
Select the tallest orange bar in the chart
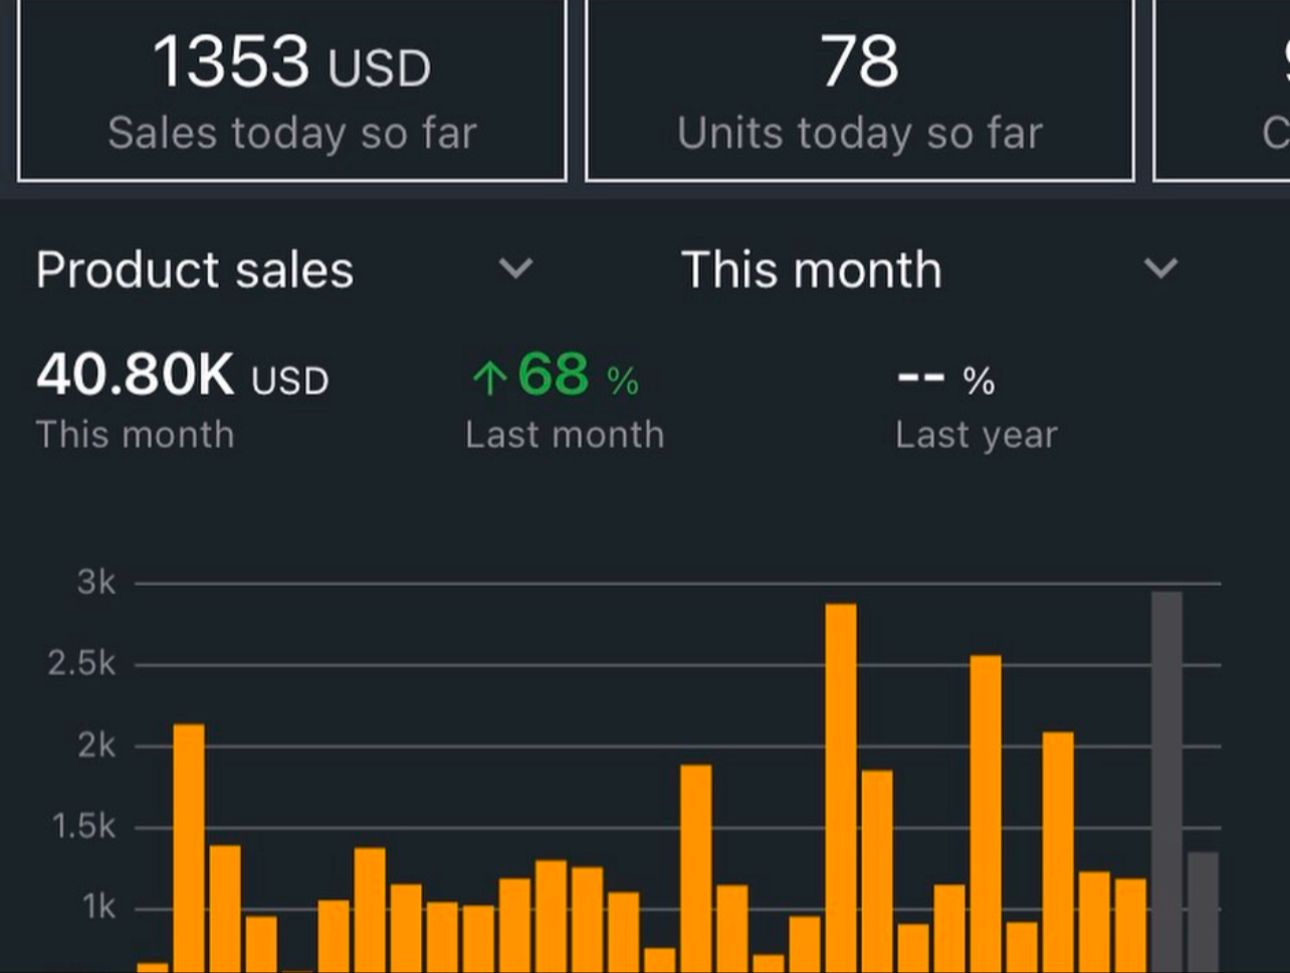click(x=841, y=780)
